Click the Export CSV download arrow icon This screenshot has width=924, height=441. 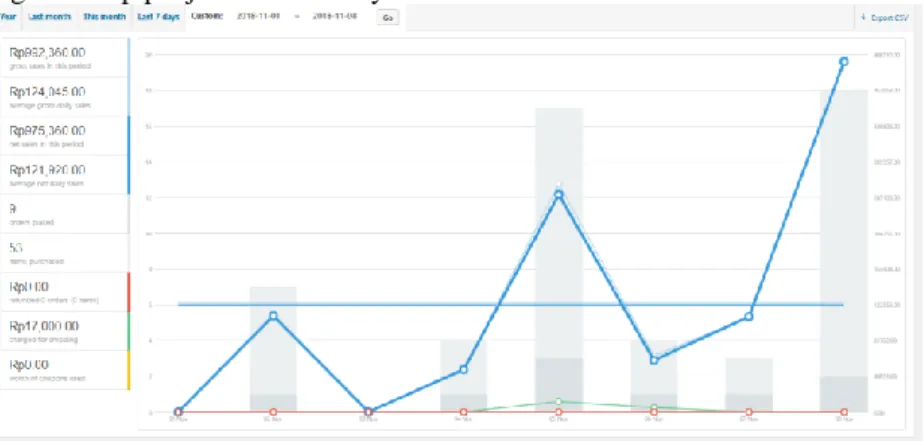pyautogui.click(x=863, y=18)
